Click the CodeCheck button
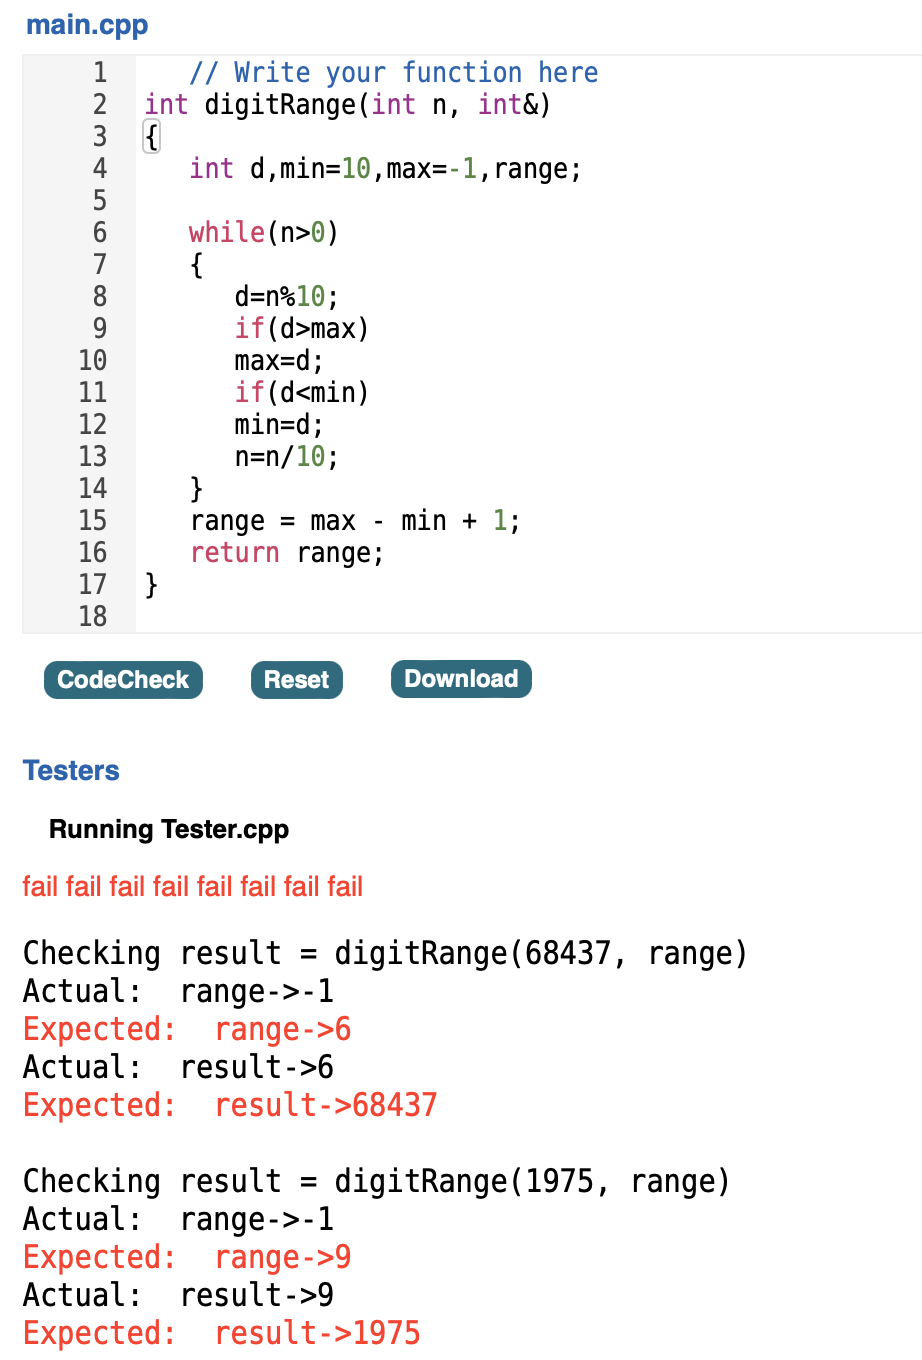The width and height of the screenshot is (922, 1360). pyautogui.click(x=123, y=679)
